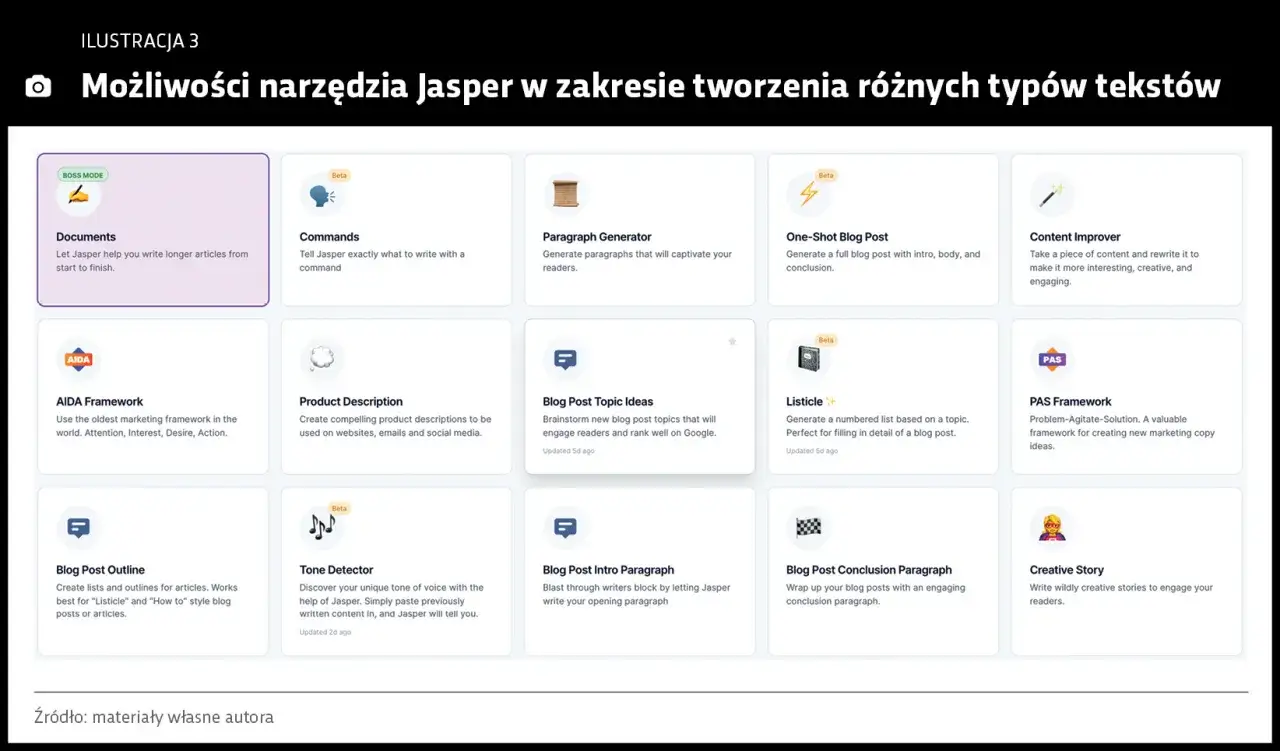Choose the Blog Post Outline title
The width and height of the screenshot is (1280, 751).
click(x=100, y=570)
